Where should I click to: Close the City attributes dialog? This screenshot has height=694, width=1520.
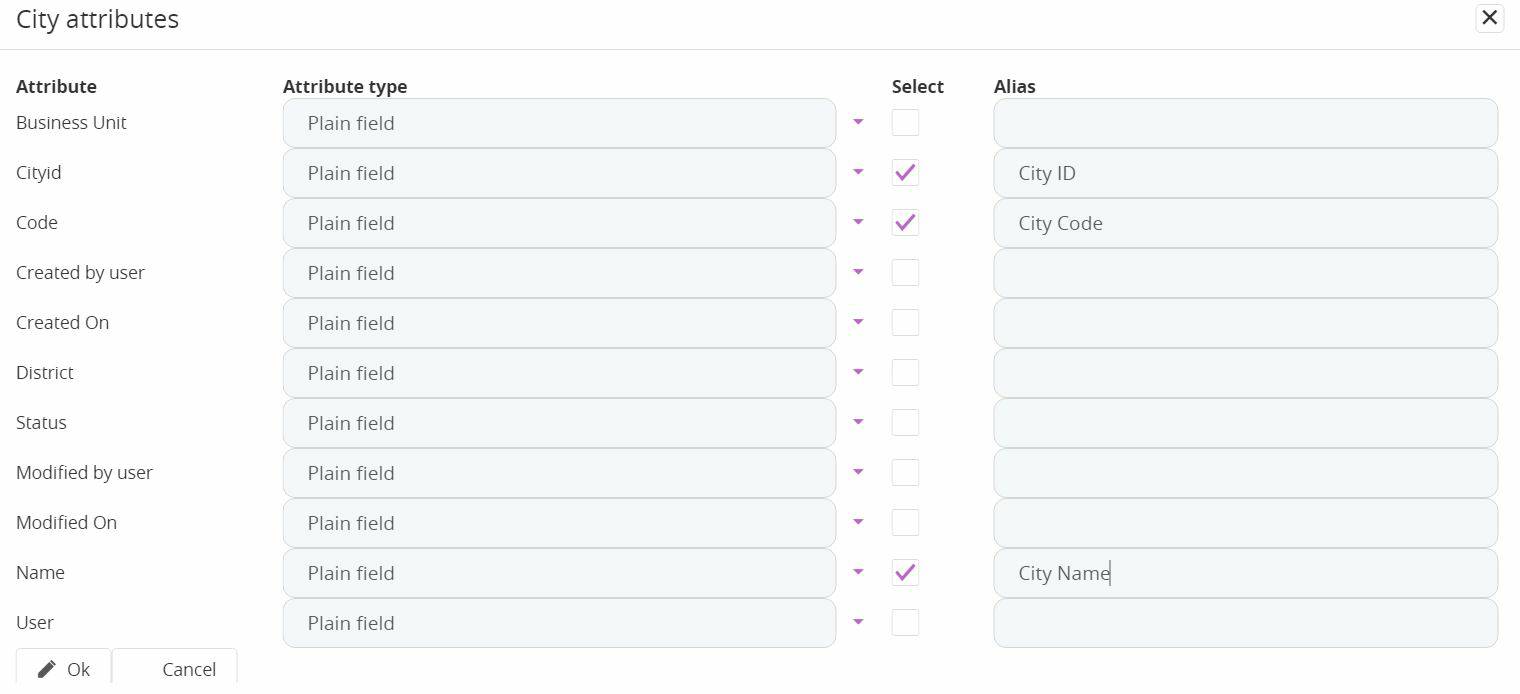[1489, 18]
